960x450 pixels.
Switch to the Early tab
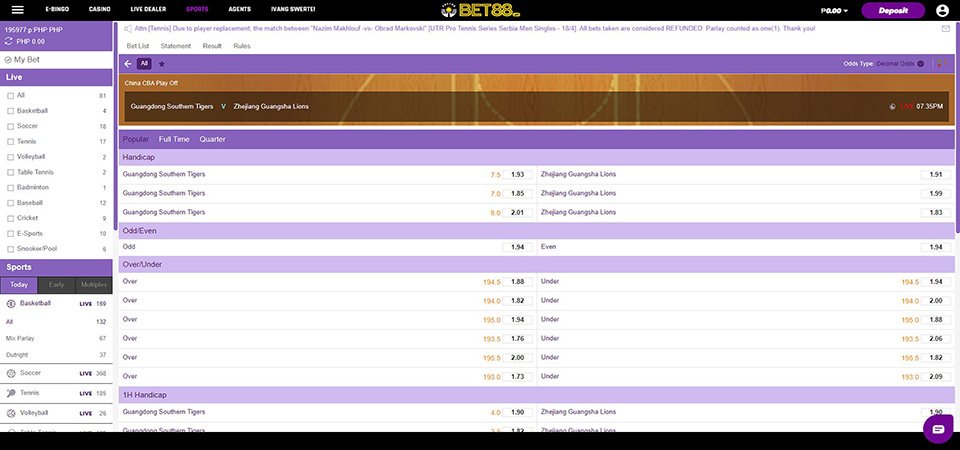56,285
